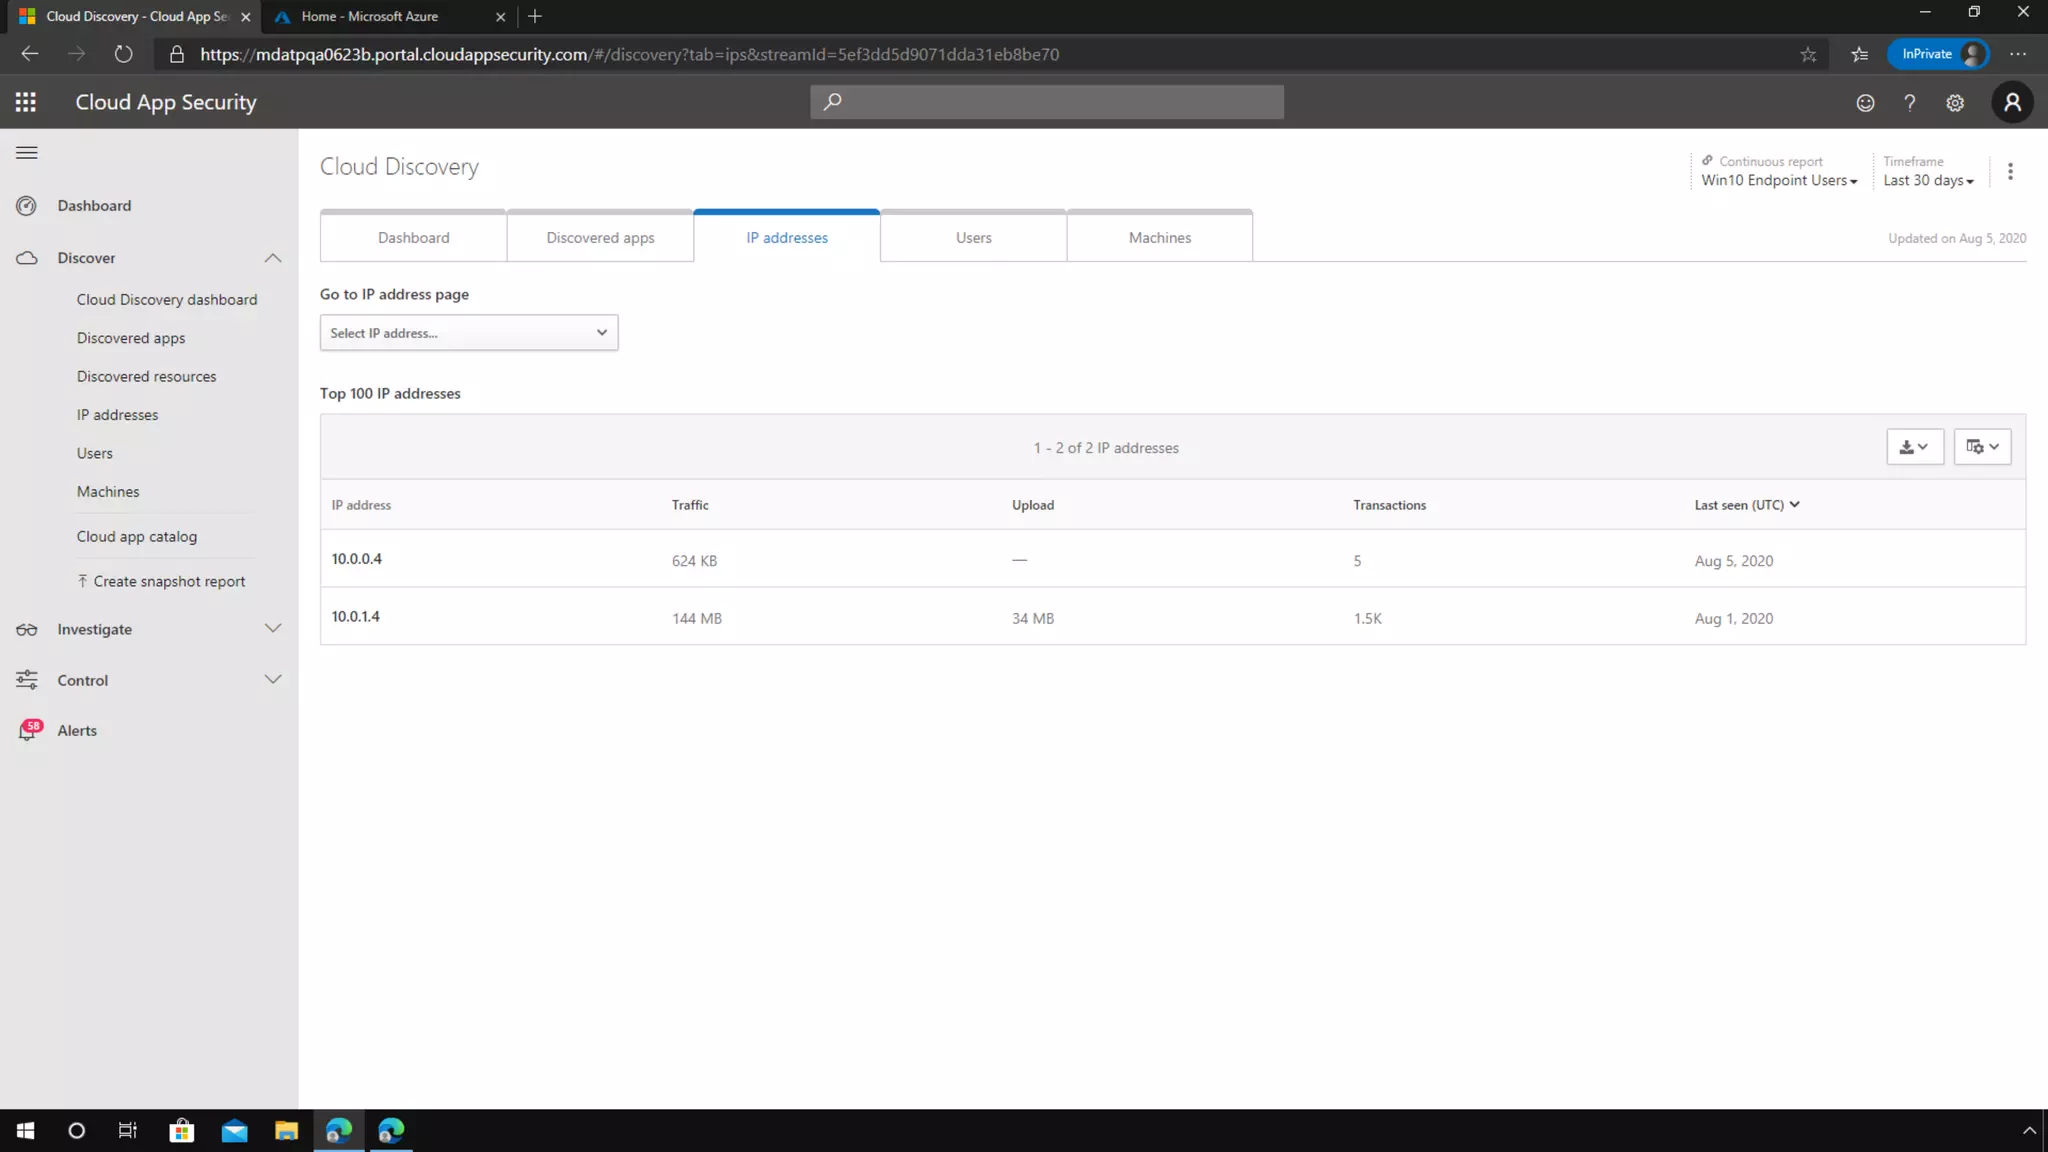Image resolution: width=2048 pixels, height=1152 pixels.
Task: Open the Win10 Endpoint Users report selector
Action: click(x=1779, y=181)
